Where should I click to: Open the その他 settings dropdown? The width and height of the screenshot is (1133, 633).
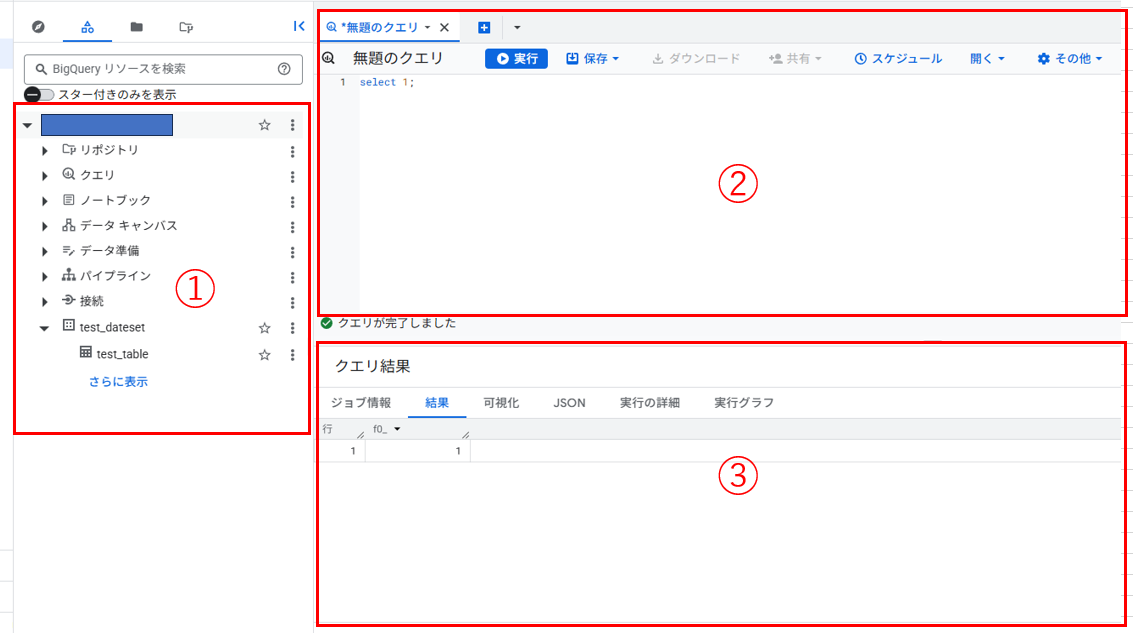[1069, 59]
